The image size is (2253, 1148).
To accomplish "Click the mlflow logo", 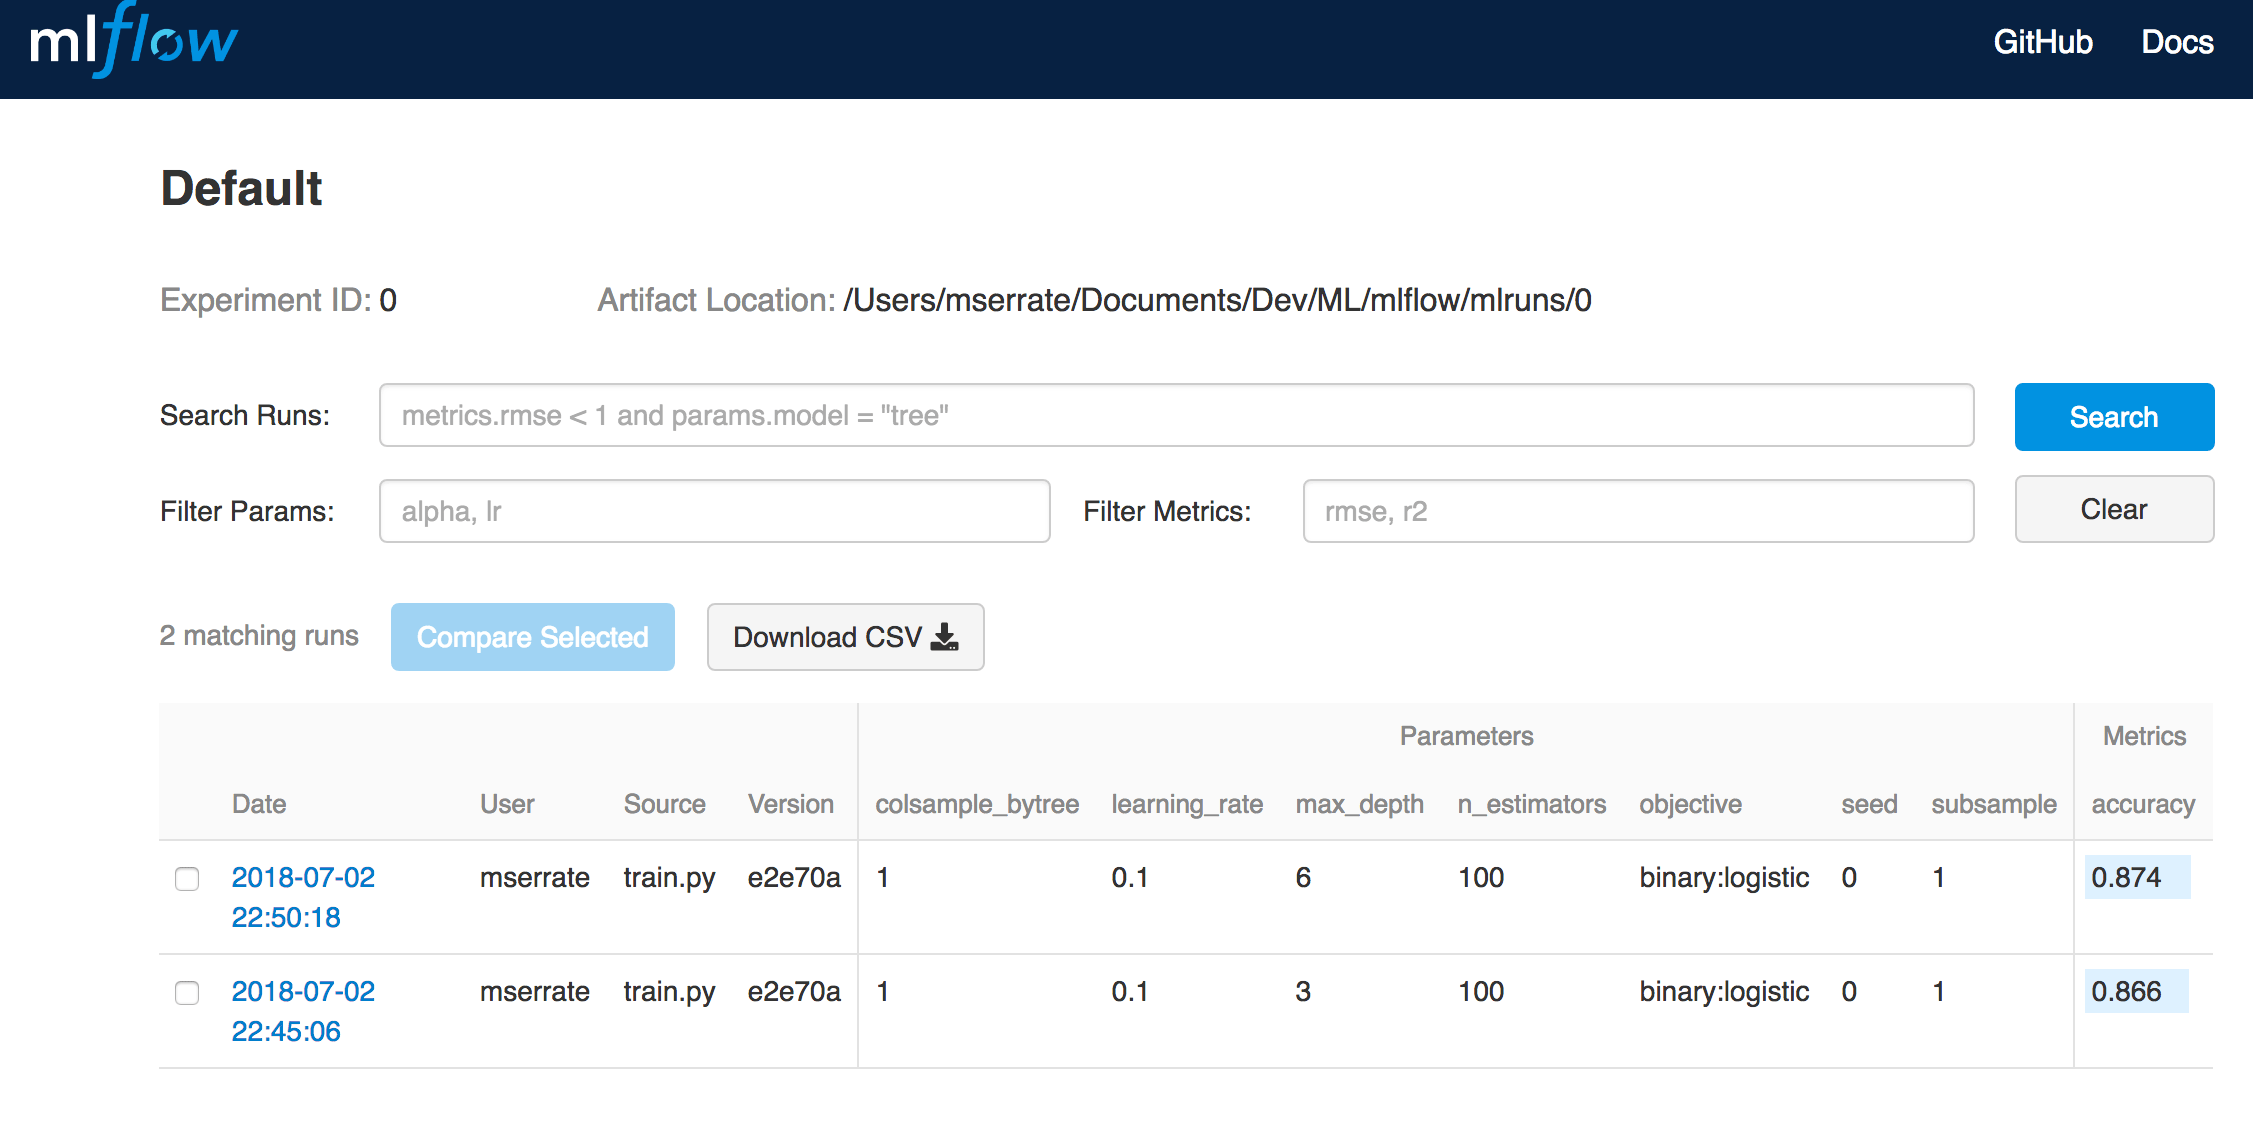I will pyautogui.click(x=133, y=42).
